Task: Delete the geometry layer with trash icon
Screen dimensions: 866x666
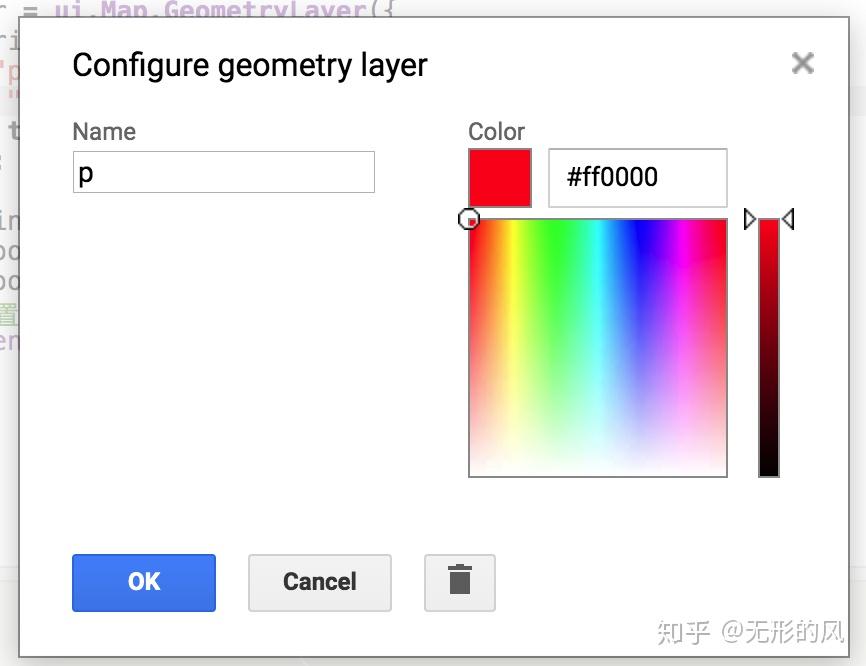Action: 460,582
